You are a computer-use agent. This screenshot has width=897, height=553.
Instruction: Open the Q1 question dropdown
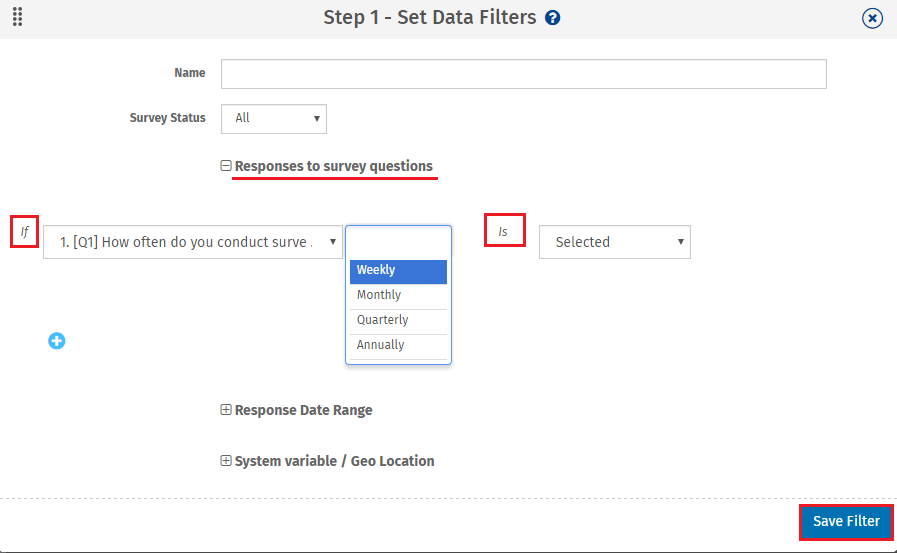click(x=193, y=242)
